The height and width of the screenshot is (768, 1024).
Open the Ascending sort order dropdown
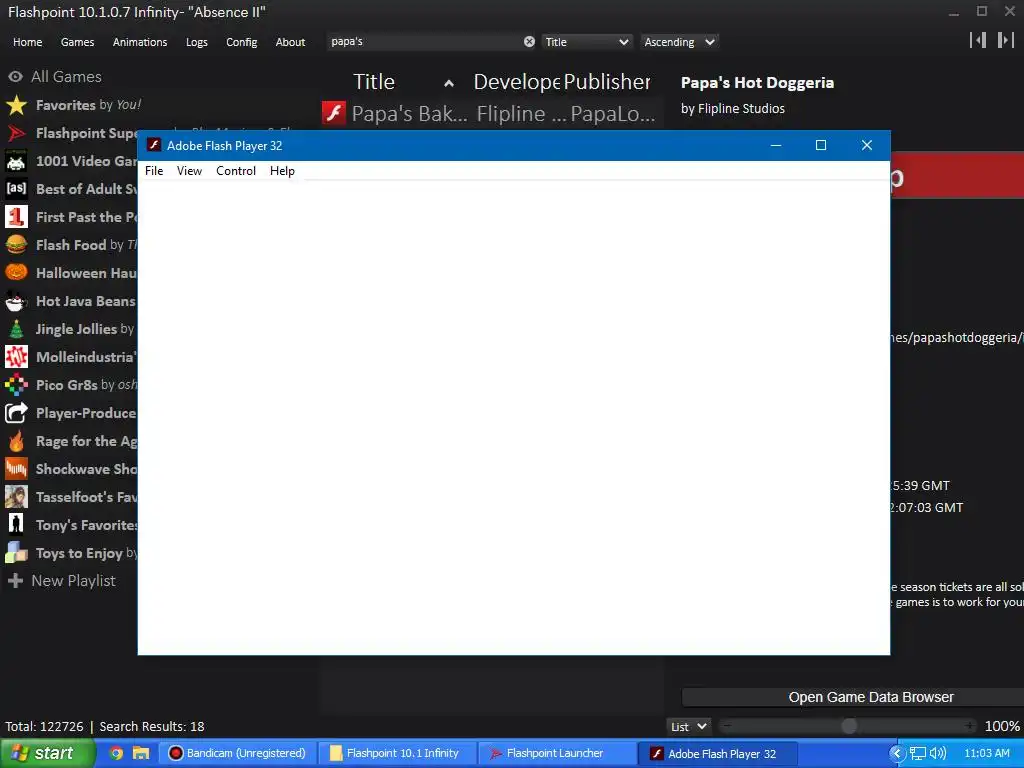679,42
